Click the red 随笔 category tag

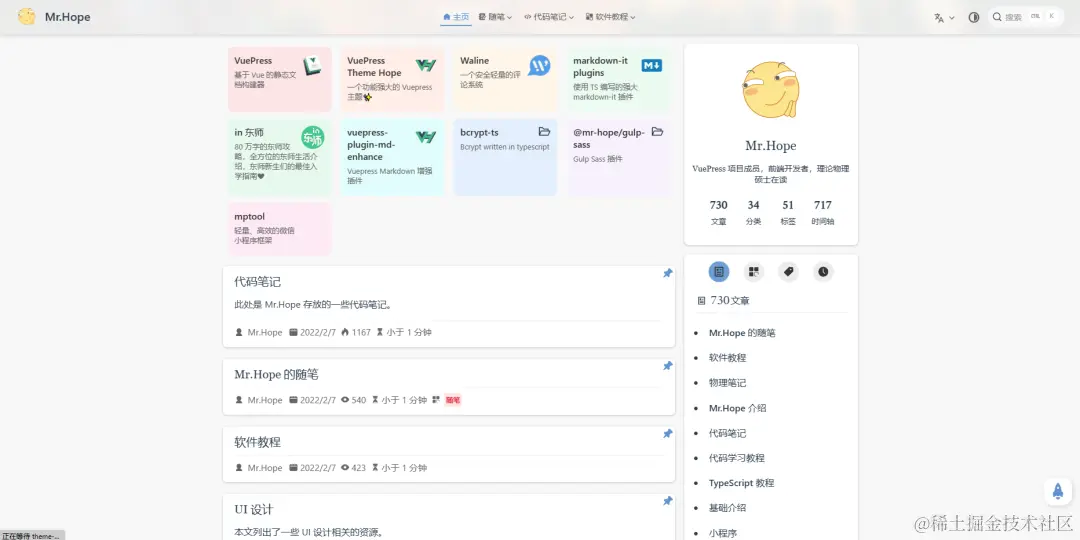coord(453,400)
